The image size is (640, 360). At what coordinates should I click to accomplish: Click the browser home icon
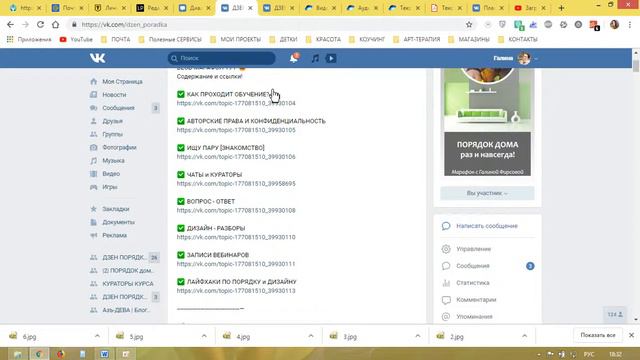(56, 24)
